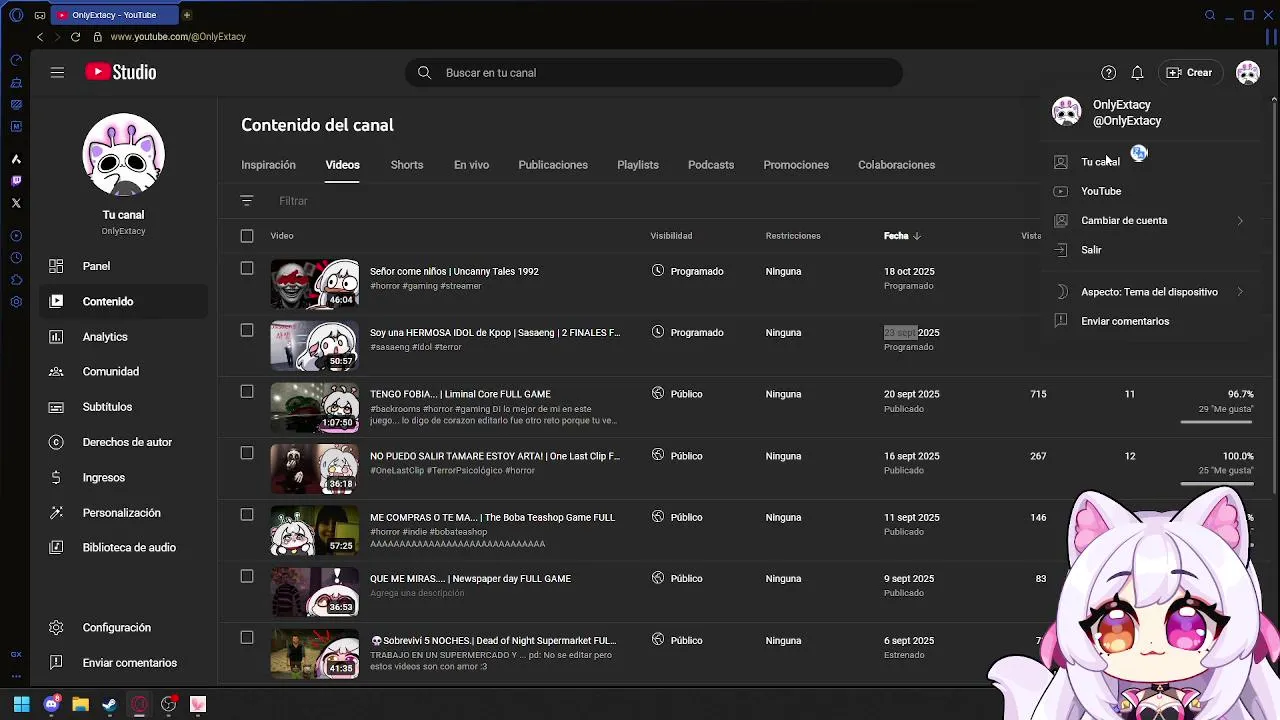
Task: Switch to the Podcasts tab
Action: click(711, 165)
